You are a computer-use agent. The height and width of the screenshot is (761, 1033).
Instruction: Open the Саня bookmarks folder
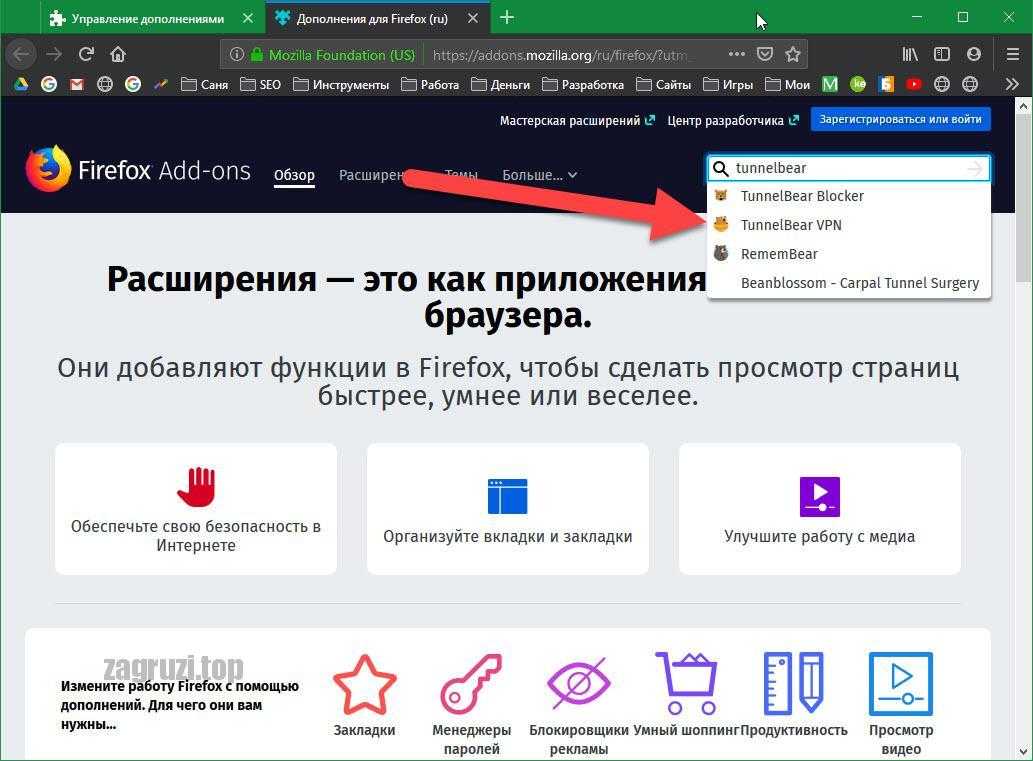click(x=204, y=84)
